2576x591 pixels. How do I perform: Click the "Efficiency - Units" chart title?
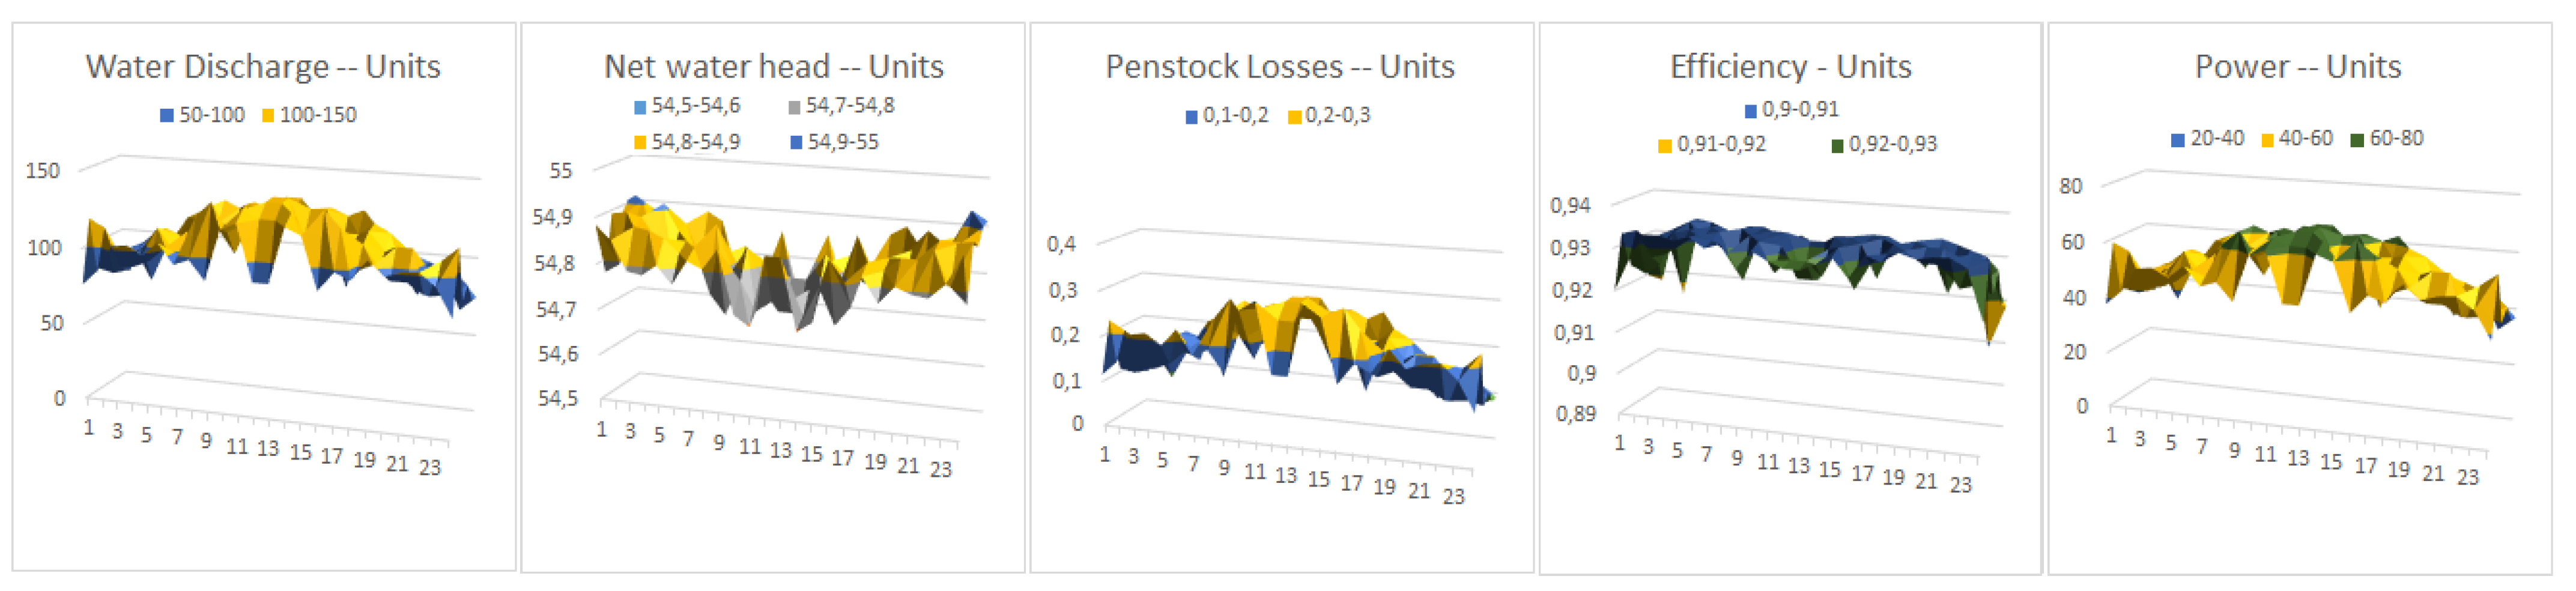pos(1790,67)
